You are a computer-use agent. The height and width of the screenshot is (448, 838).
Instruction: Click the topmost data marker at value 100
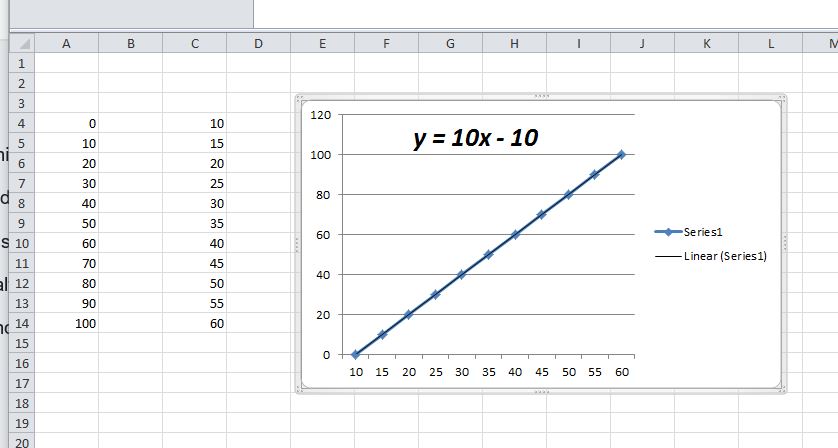[621, 154]
